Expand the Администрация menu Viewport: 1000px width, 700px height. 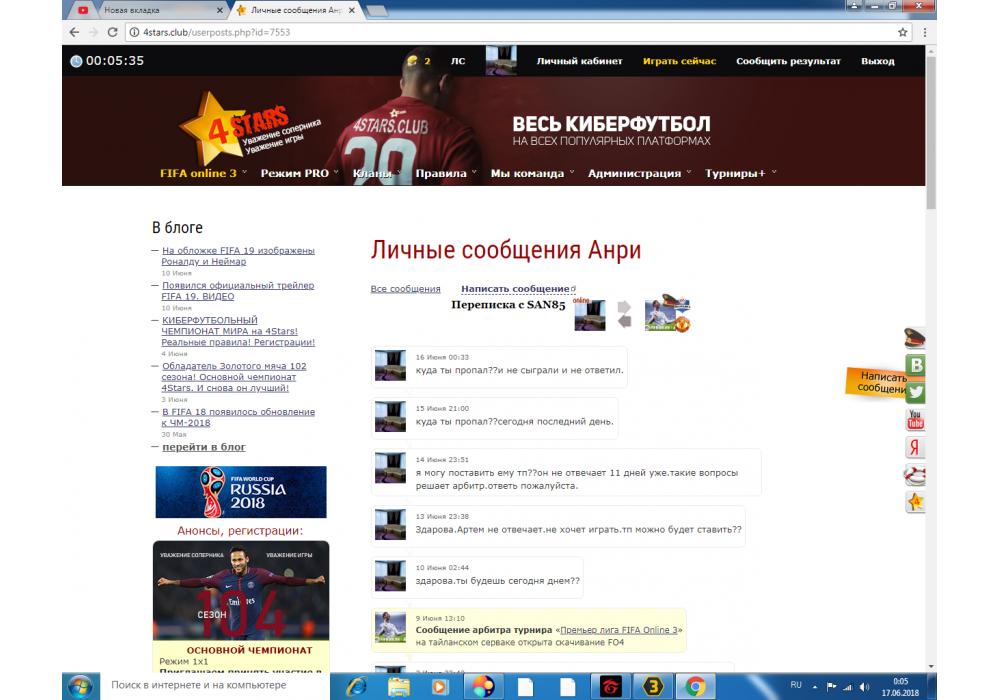(x=640, y=173)
